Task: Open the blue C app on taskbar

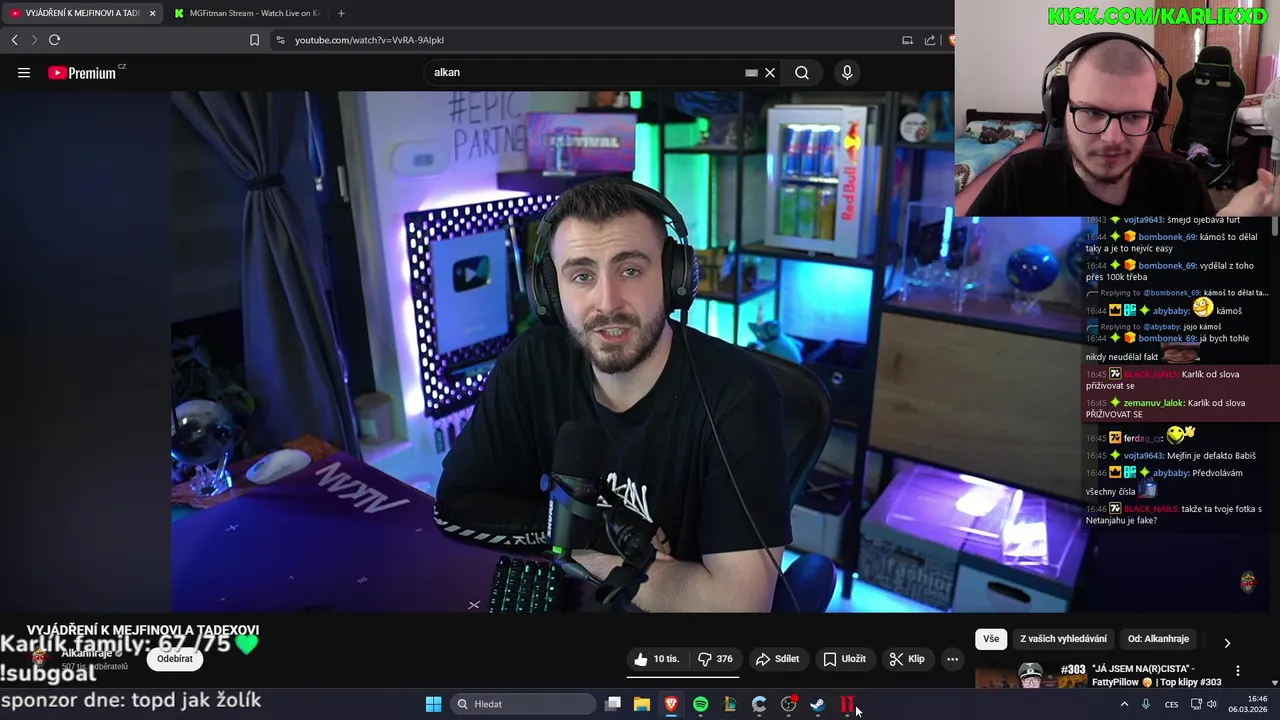Action: [759, 704]
